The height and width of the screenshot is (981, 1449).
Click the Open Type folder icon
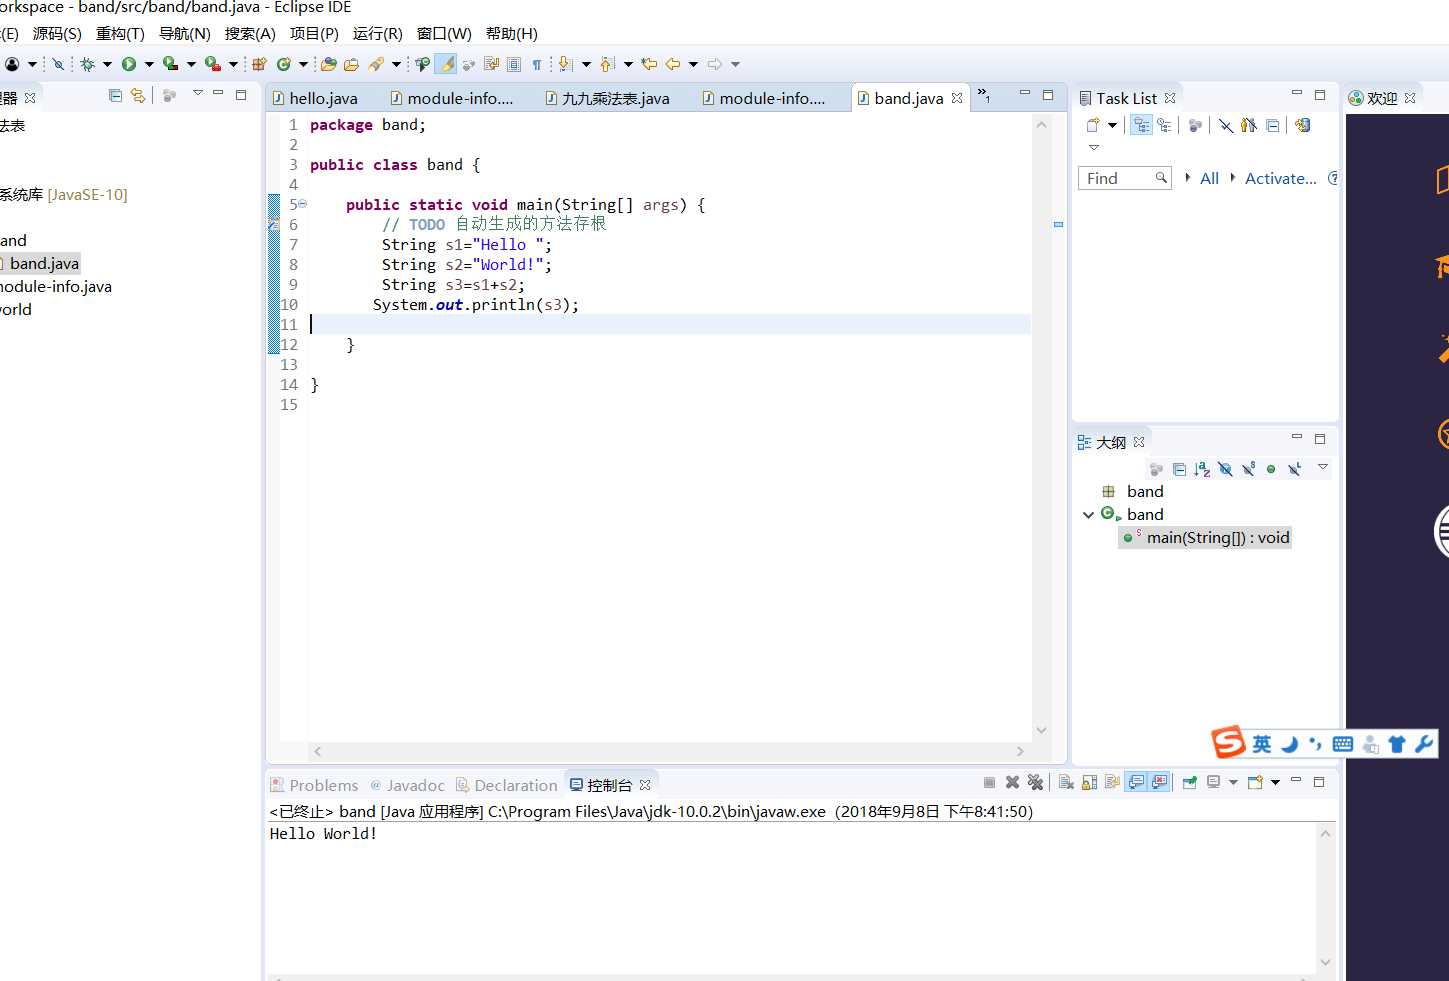[328, 64]
